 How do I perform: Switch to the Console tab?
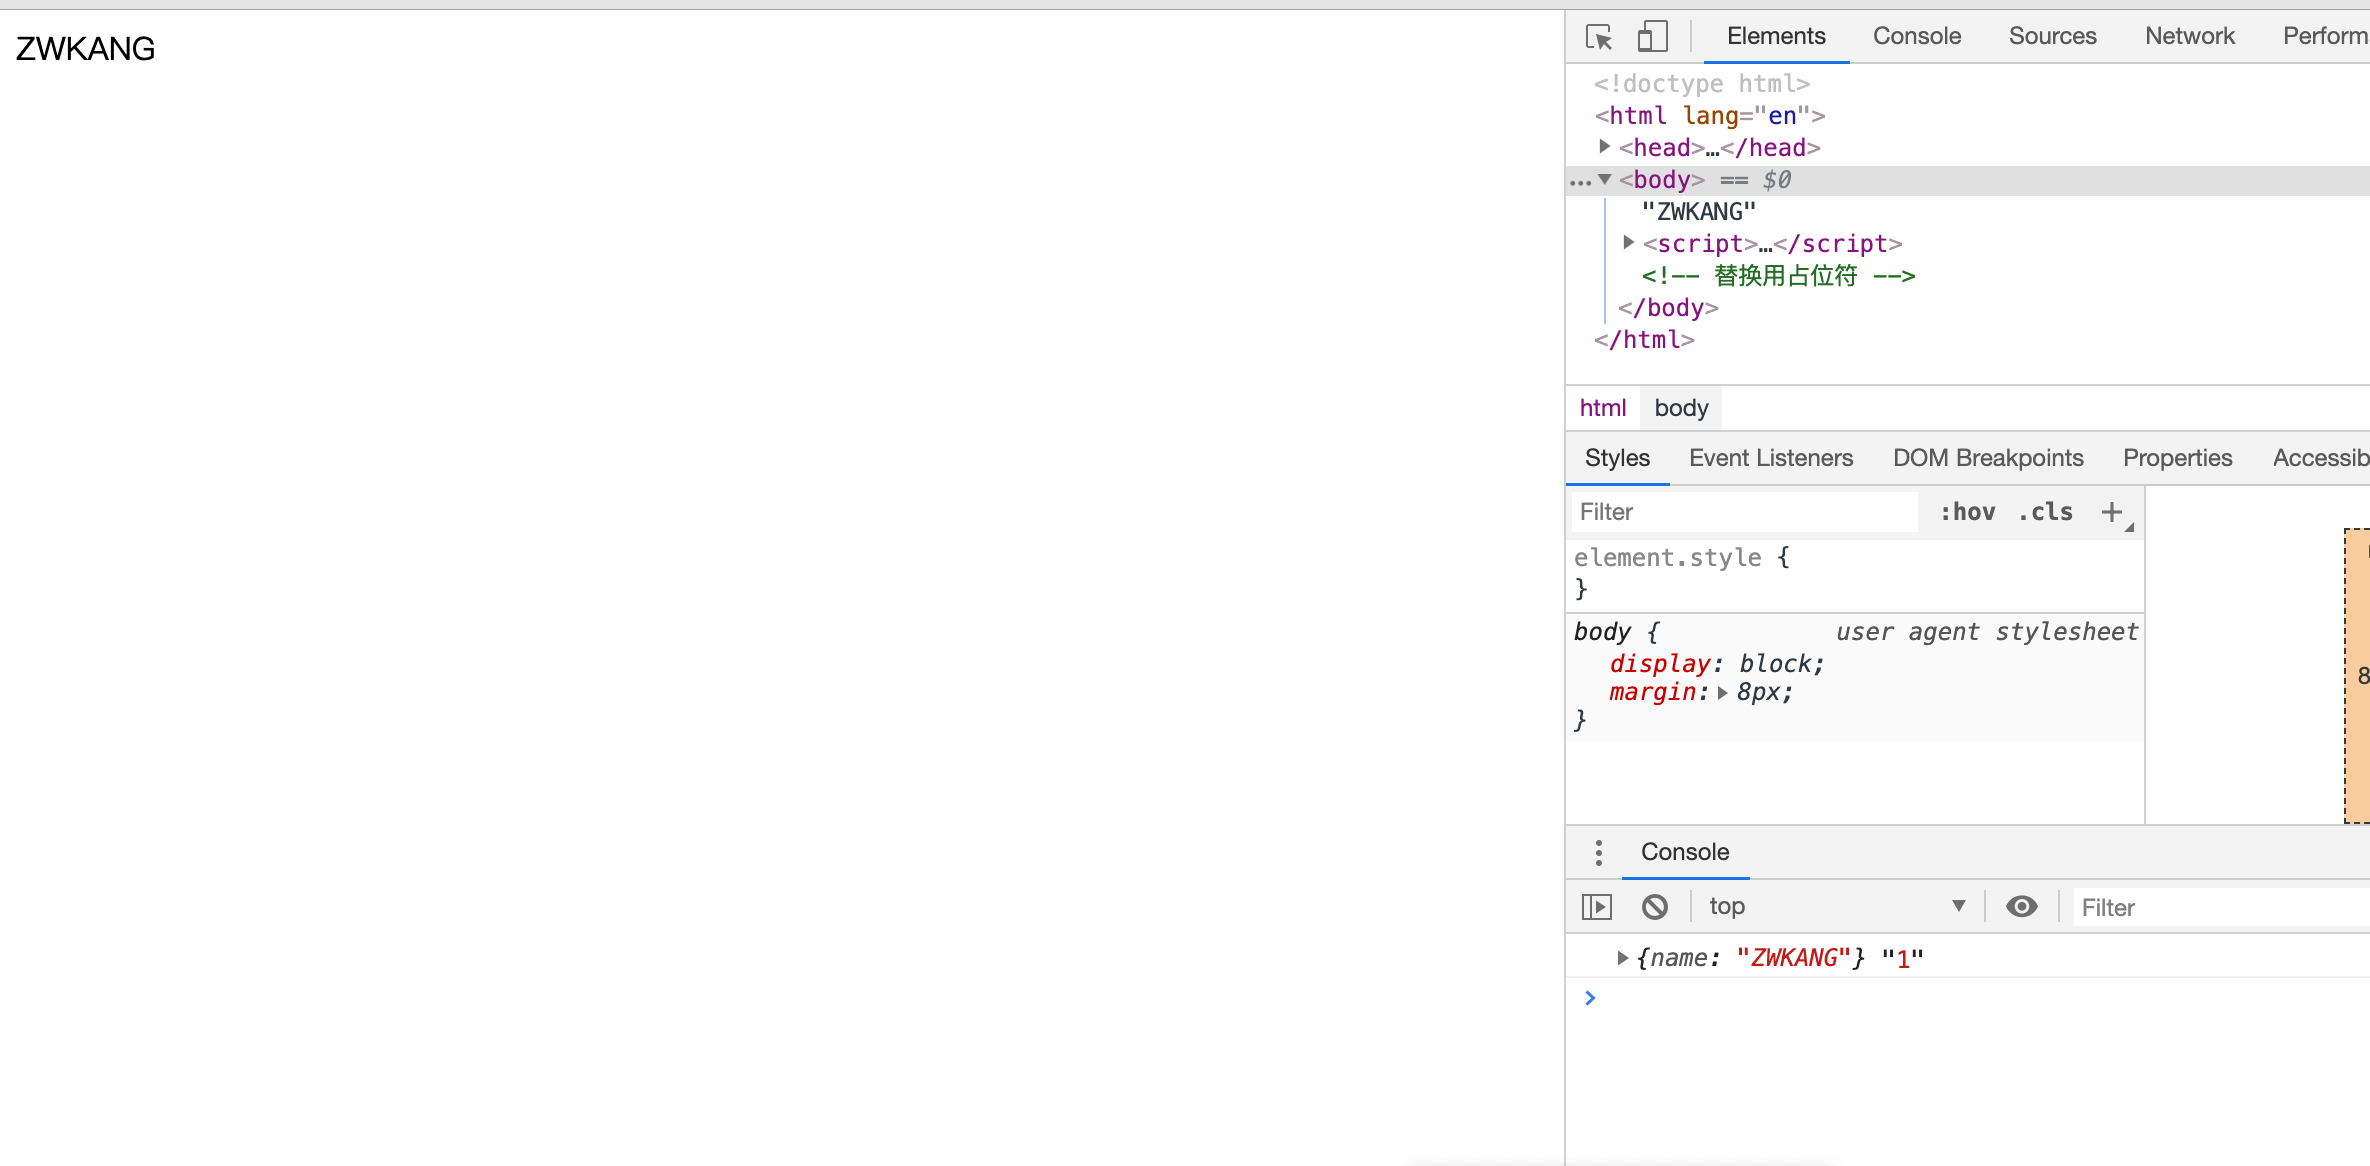1917,35
